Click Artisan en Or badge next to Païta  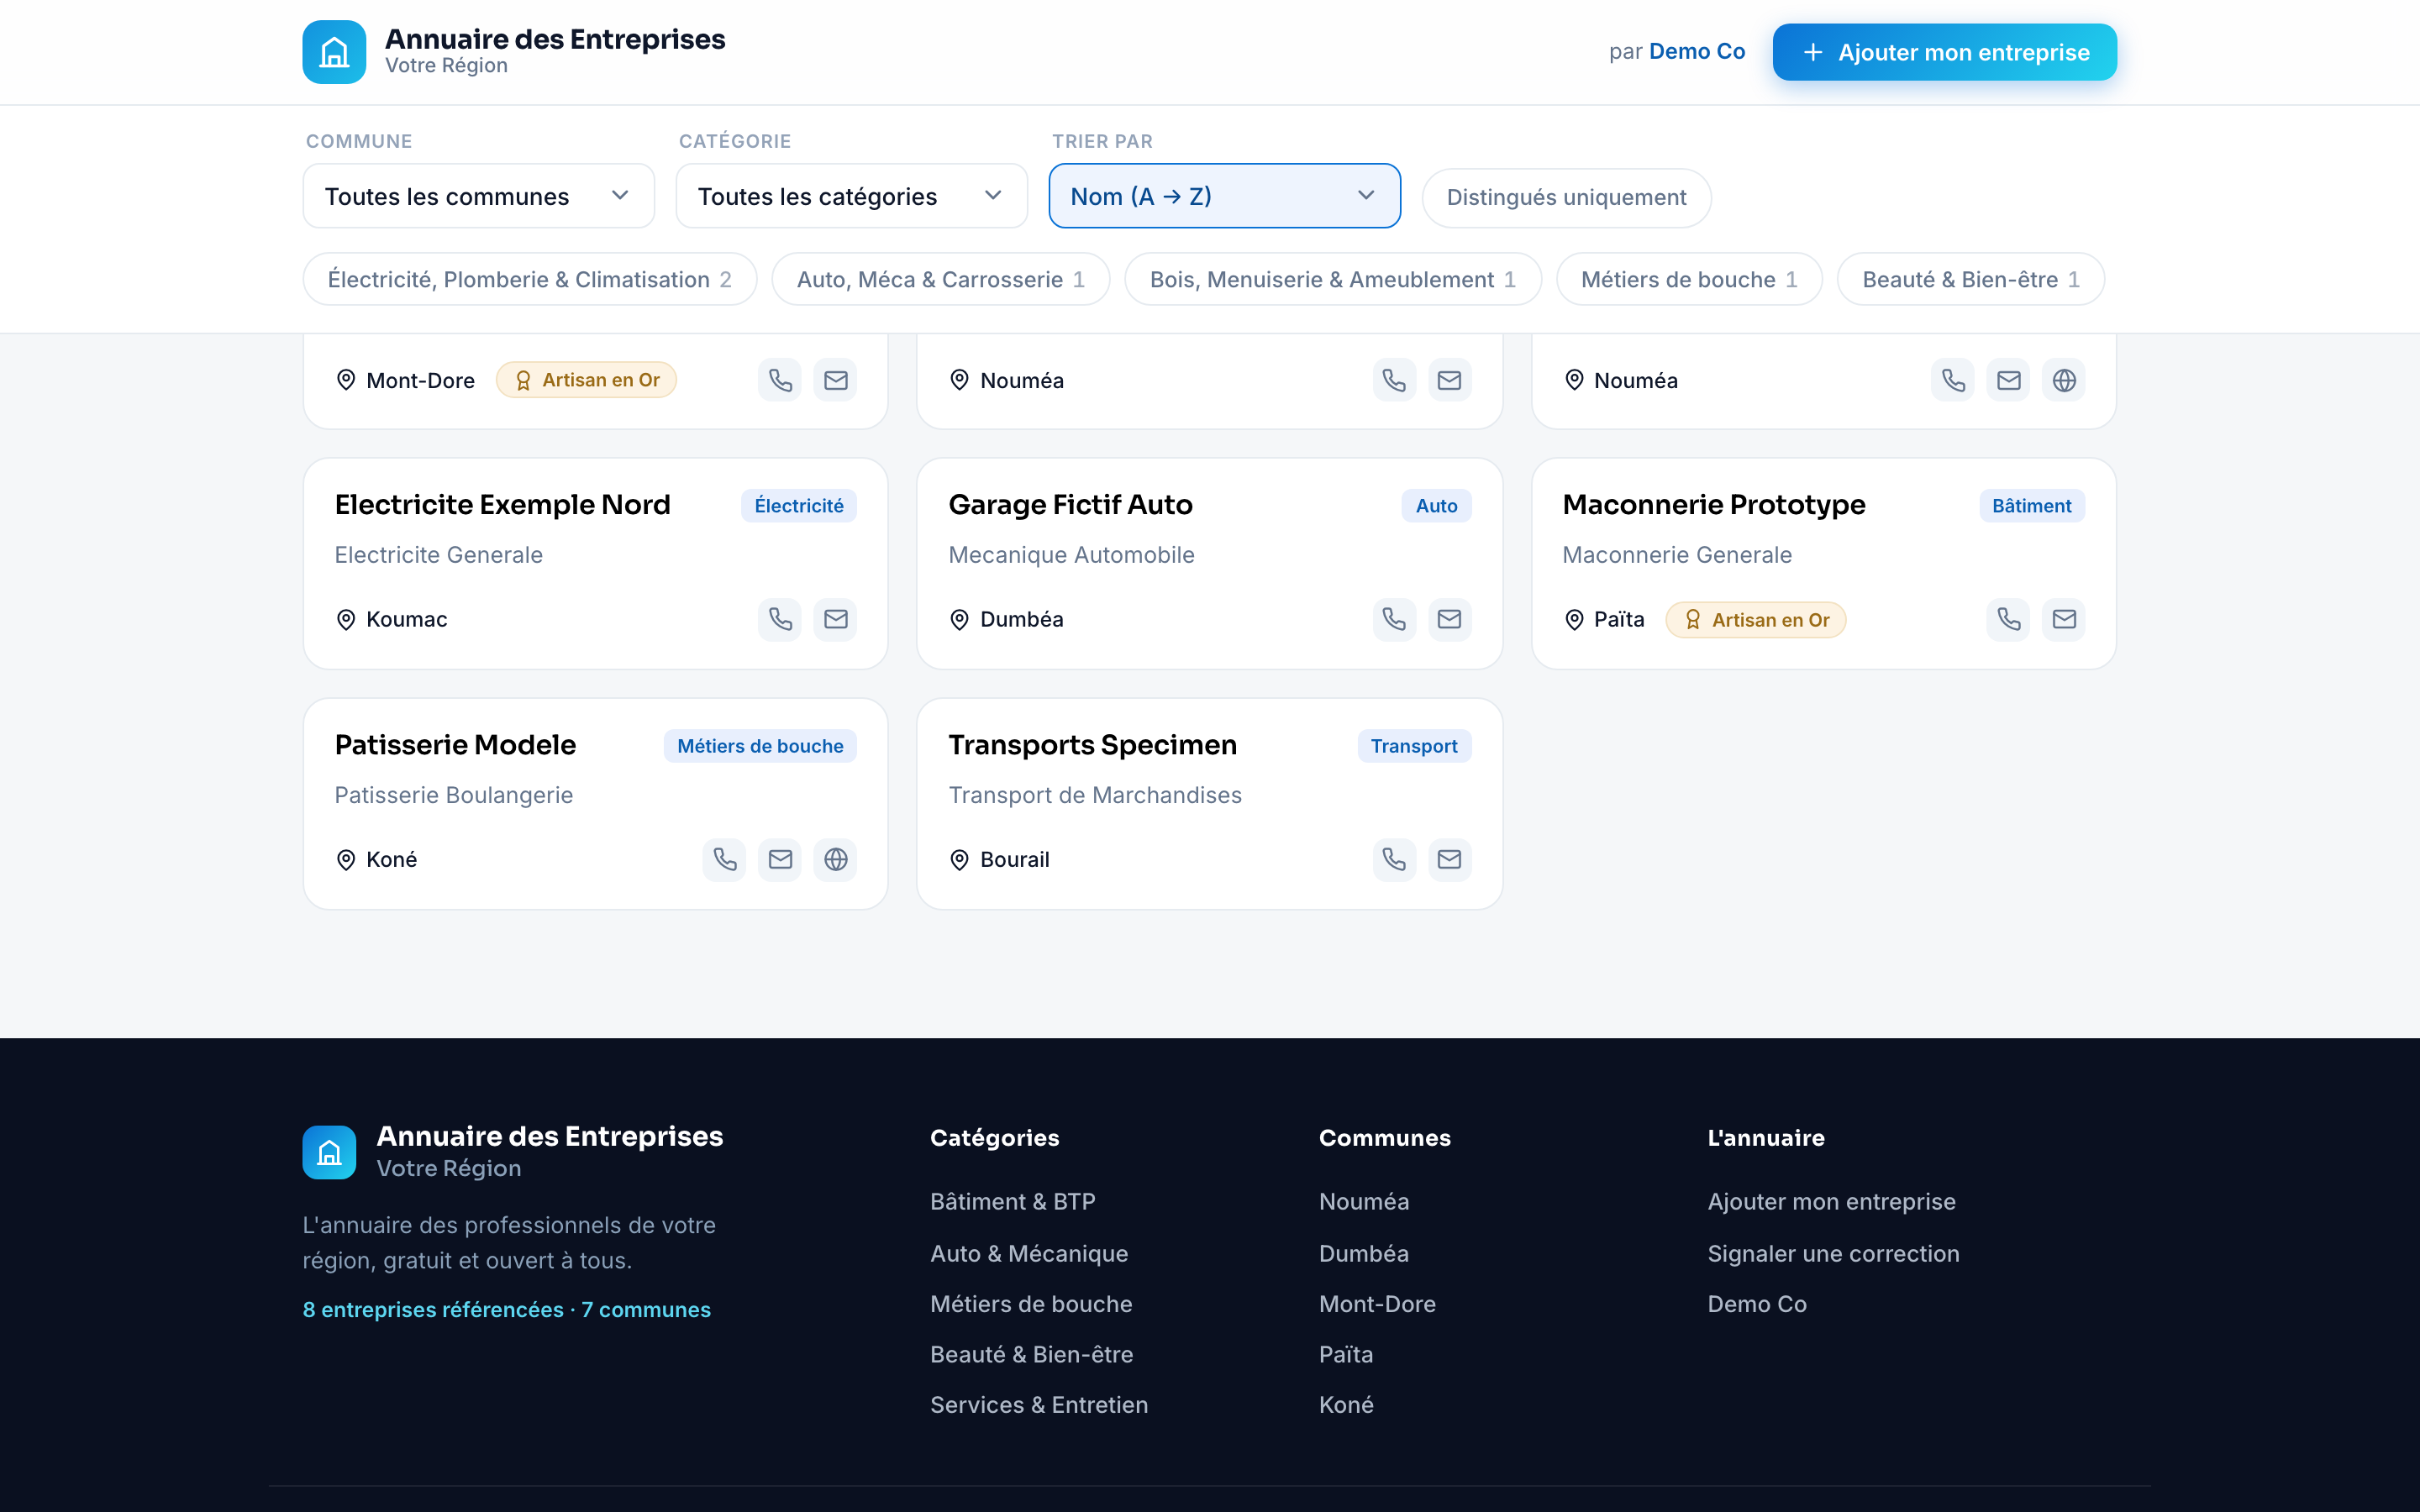pyautogui.click(x=1755, y=620)
